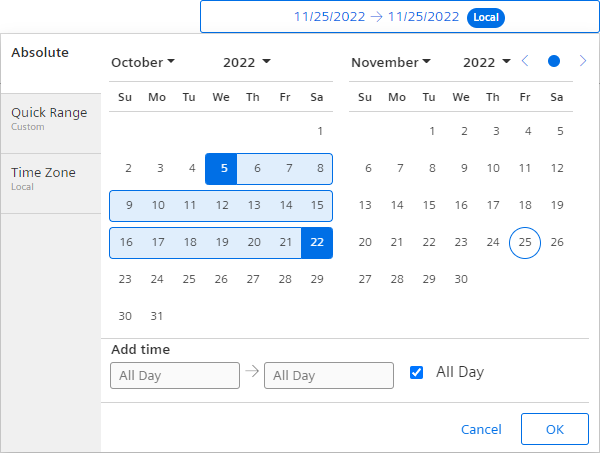Select November 13
600x453 pixels.
365,205
